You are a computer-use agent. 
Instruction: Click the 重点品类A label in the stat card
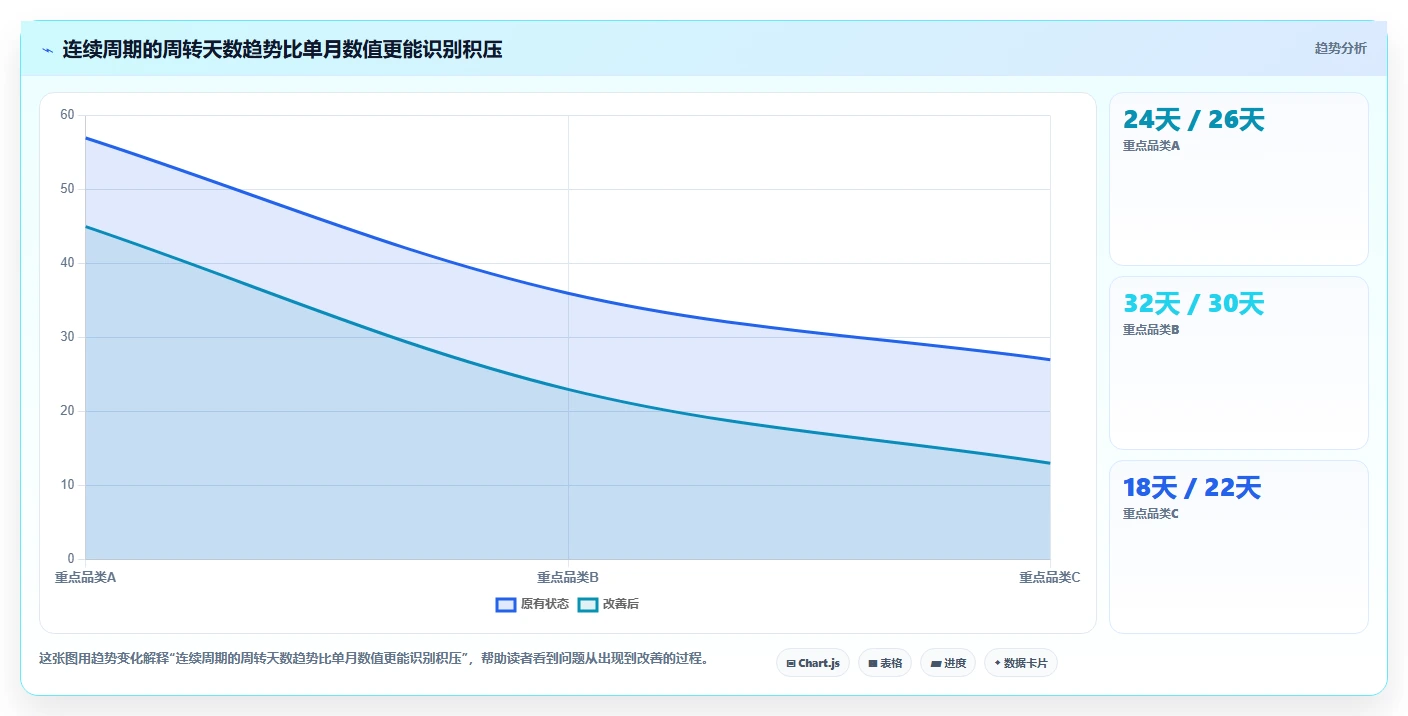(1151, 146)
